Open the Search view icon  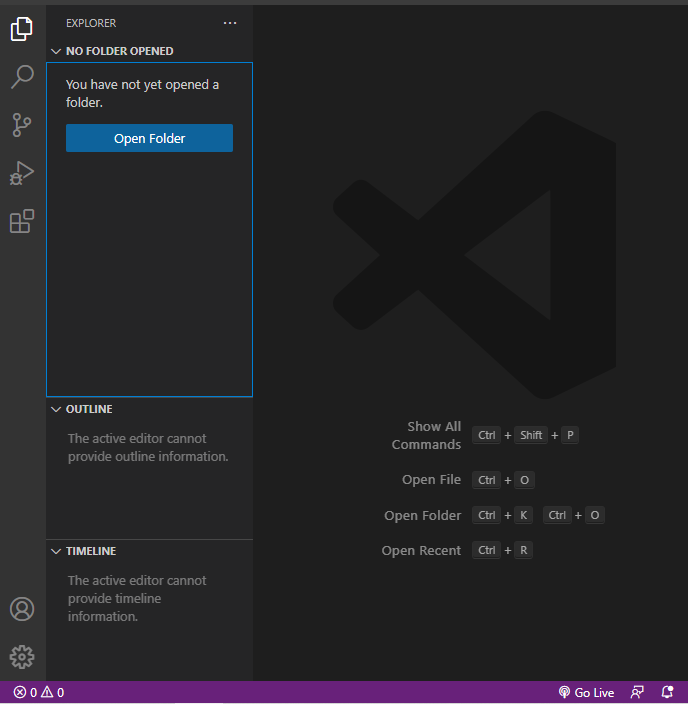(22, 77)
